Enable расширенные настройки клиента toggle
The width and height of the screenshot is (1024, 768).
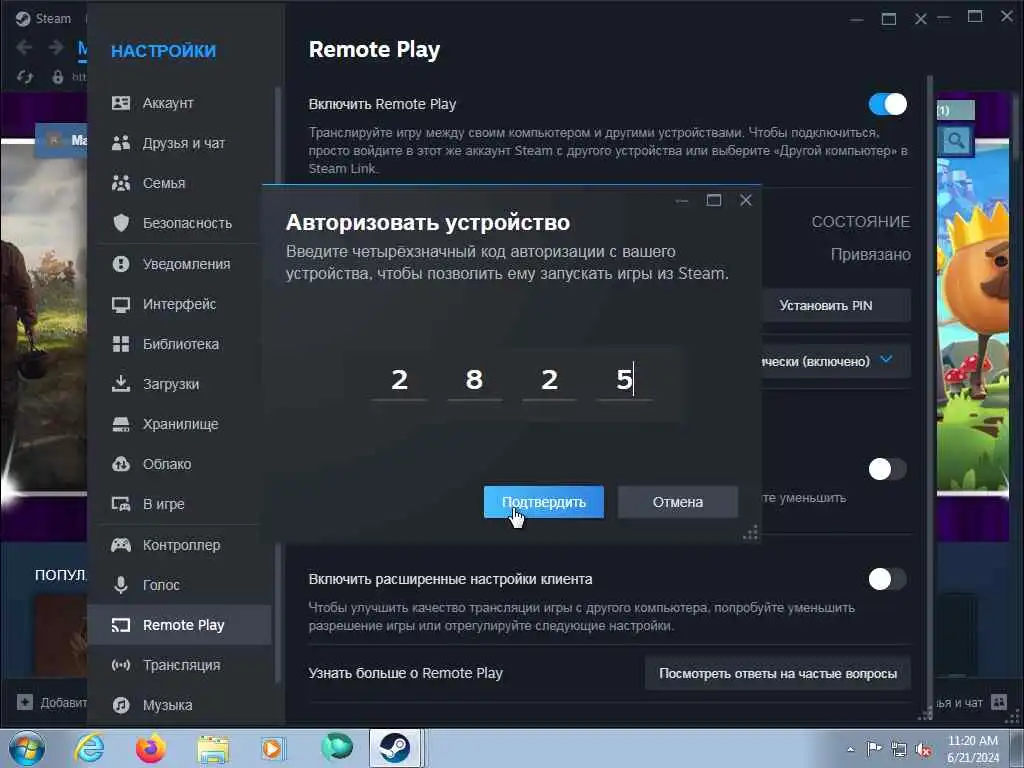point(888,579)
